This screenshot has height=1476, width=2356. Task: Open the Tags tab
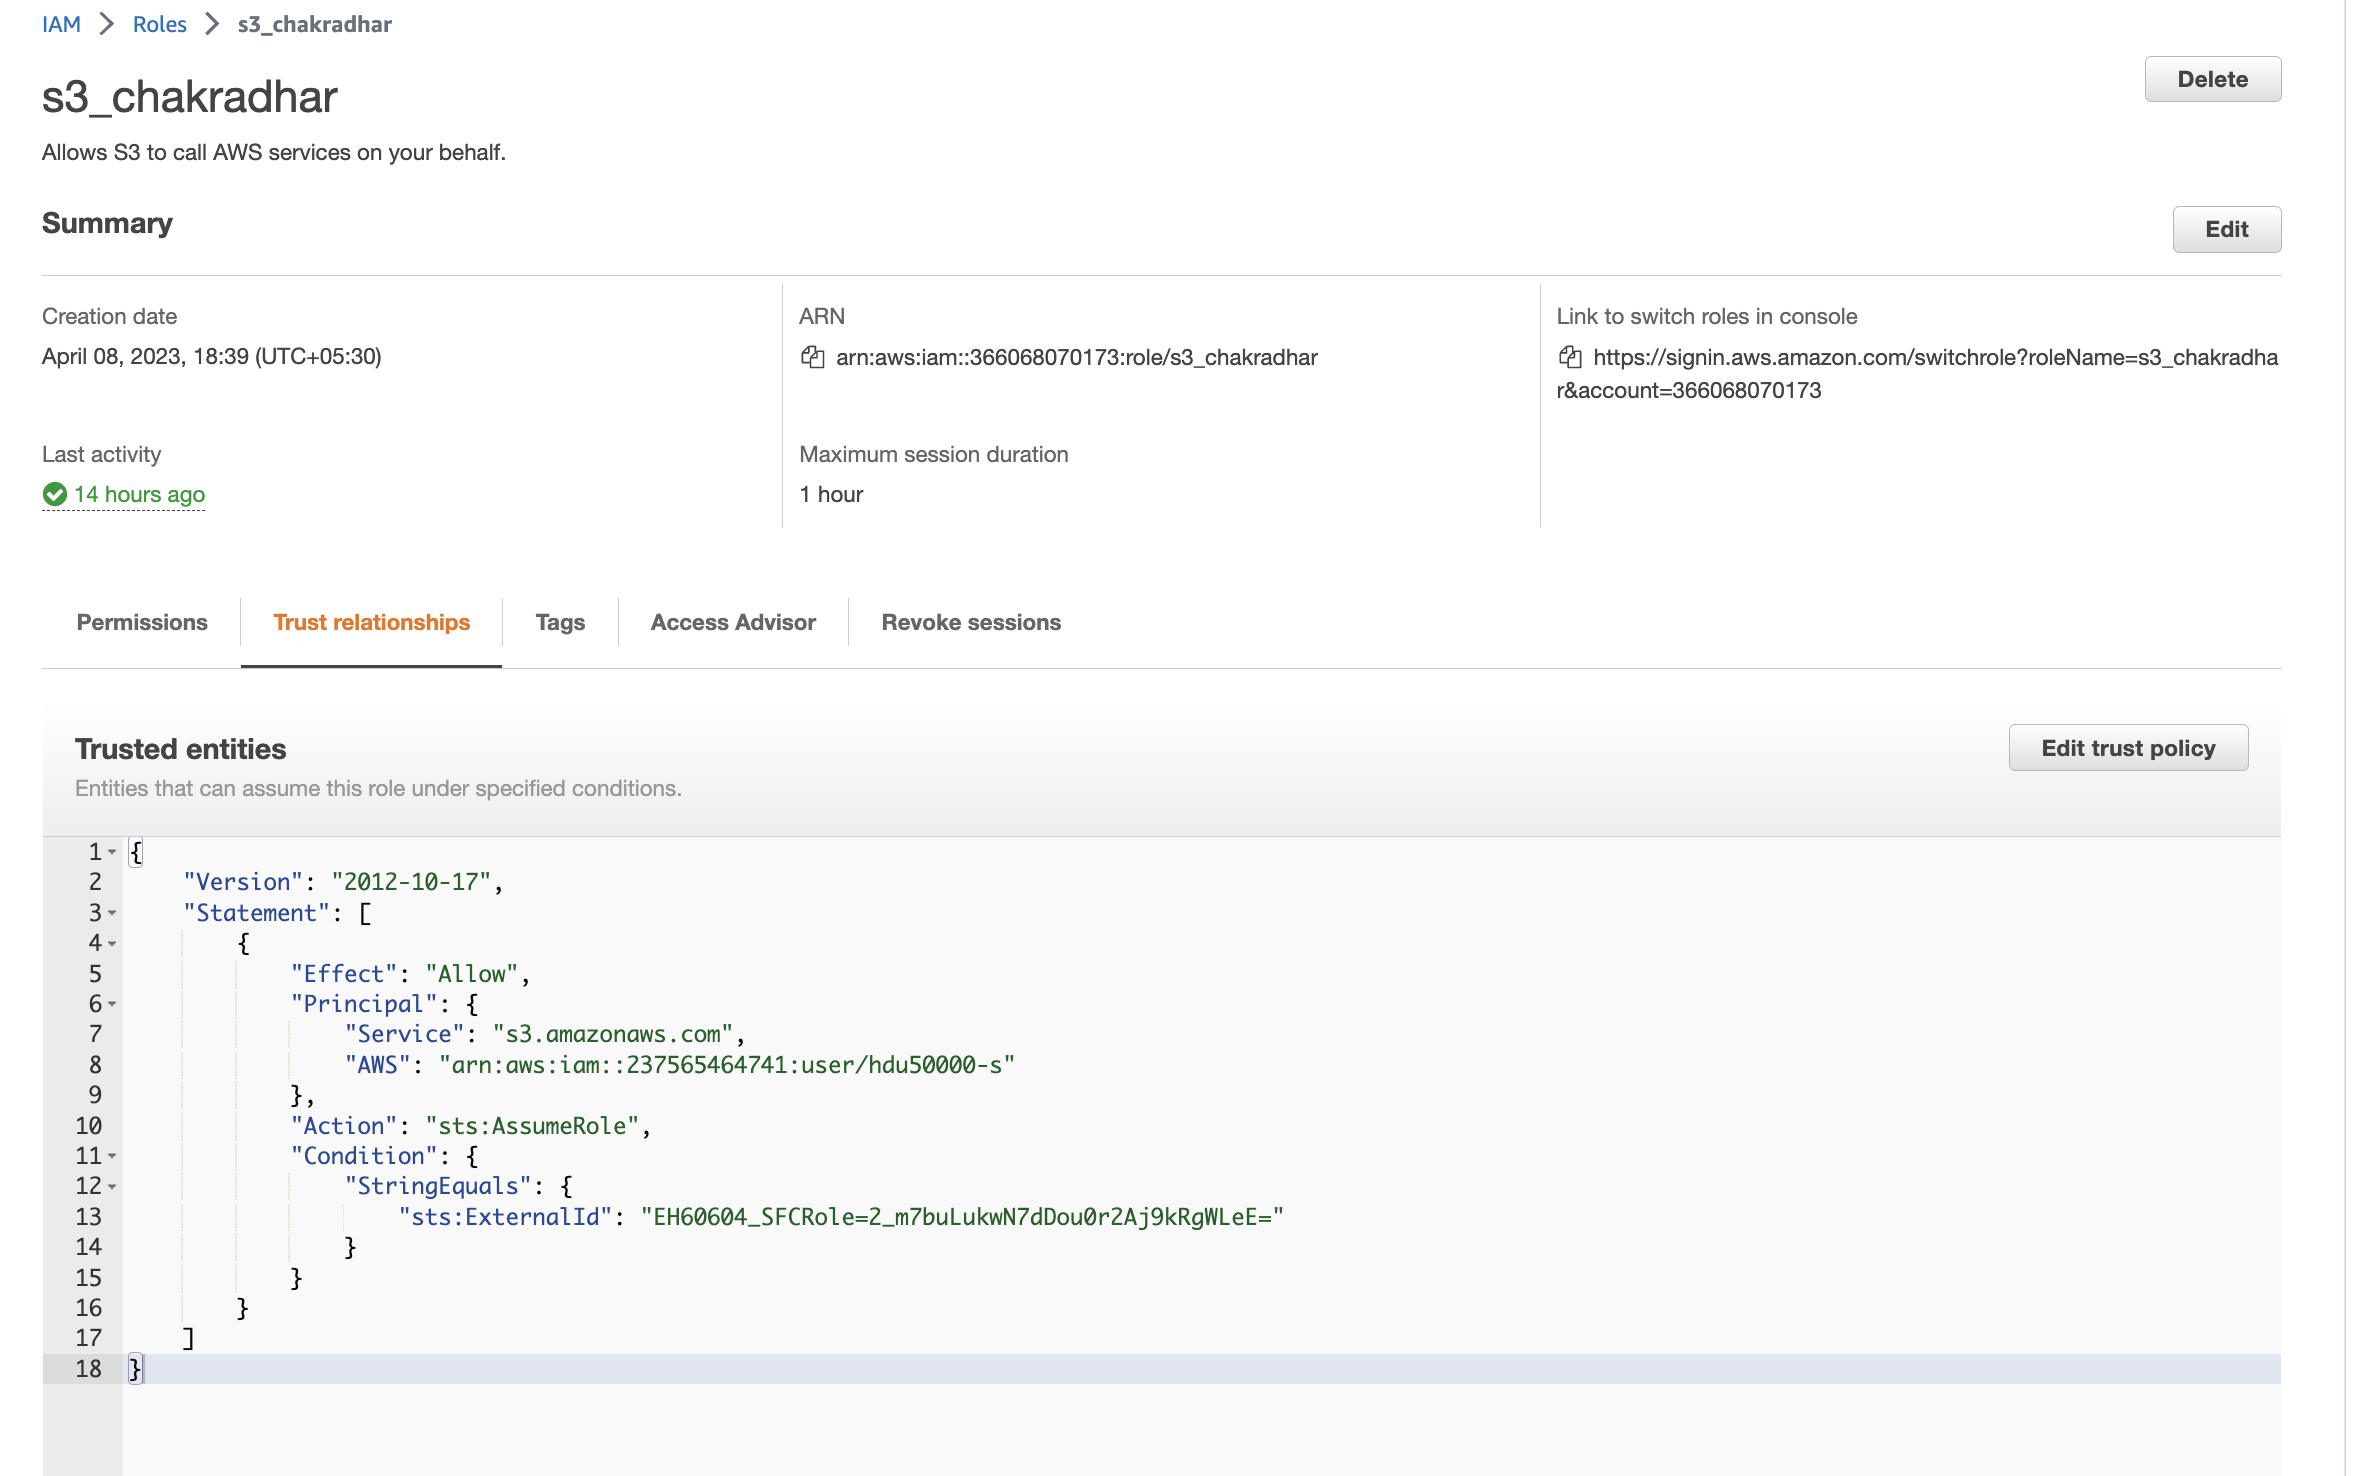(560, 621)
